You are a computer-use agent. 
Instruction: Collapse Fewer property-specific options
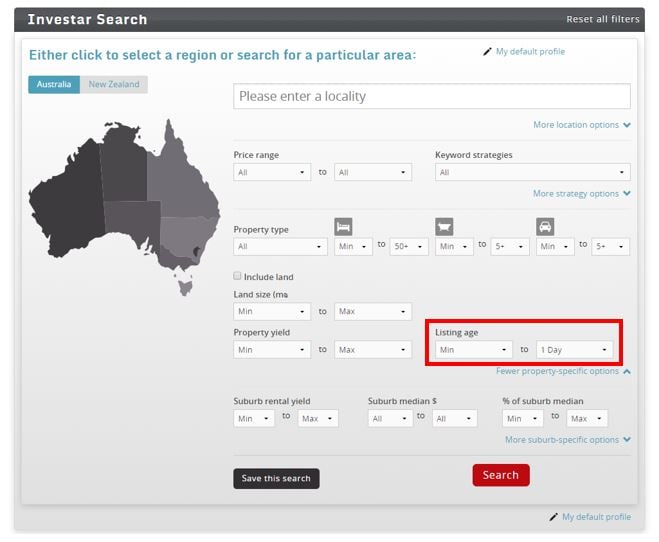click(x=557, y=371)
